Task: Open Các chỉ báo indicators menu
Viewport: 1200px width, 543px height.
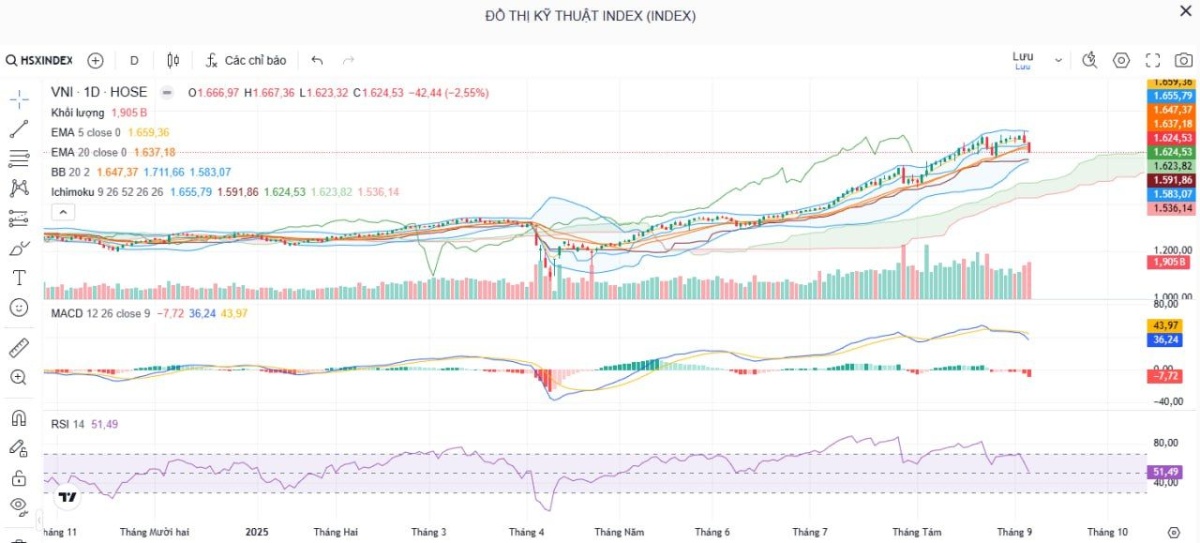Action: [x=246, y=60]
